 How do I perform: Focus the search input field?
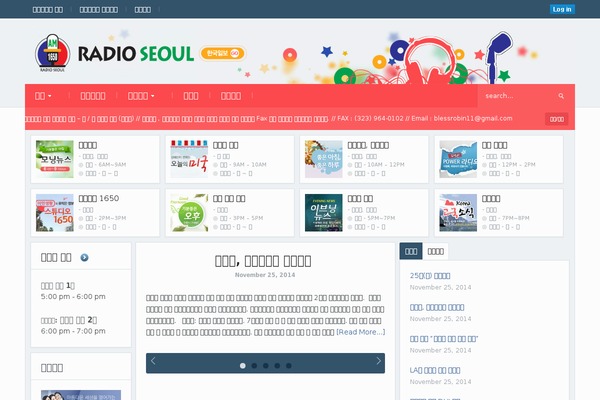tap(517, 96)
